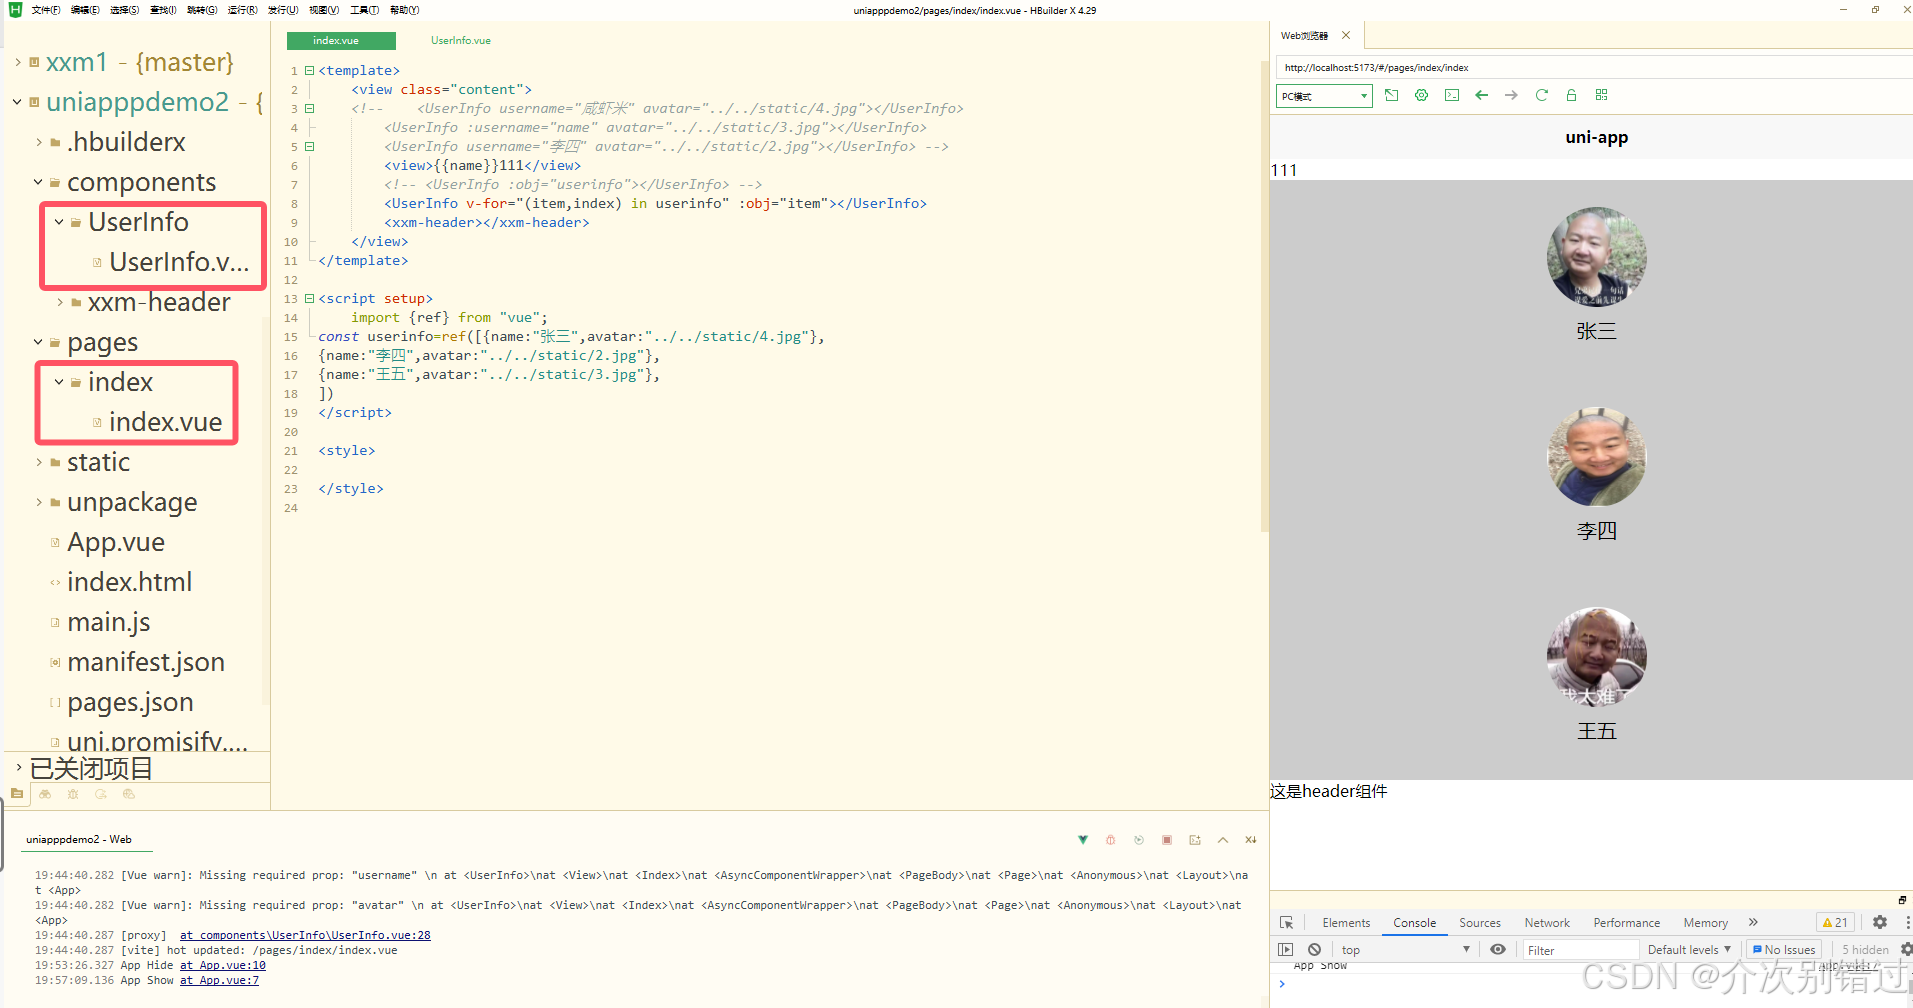Viewport: 1913px width, 1008px height.
Task: Click the bug debug icon in sidebar footer
Action: pos(73,794)
